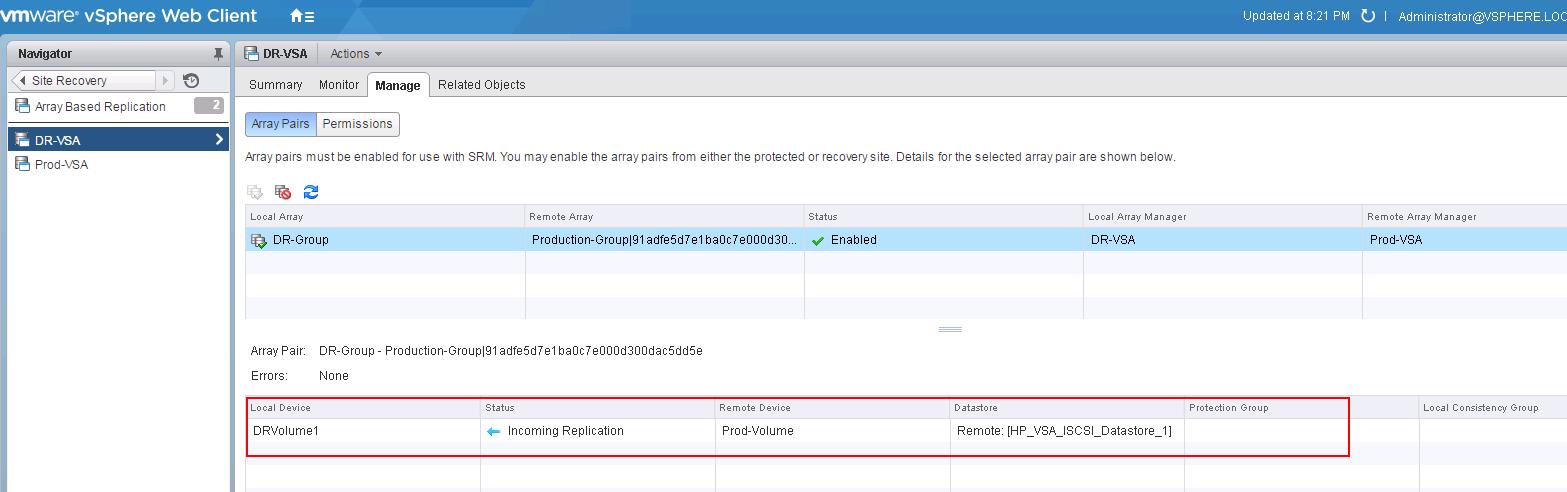
Task: Click the incoming replication arrow icon
Action: (x=493, y=432)
